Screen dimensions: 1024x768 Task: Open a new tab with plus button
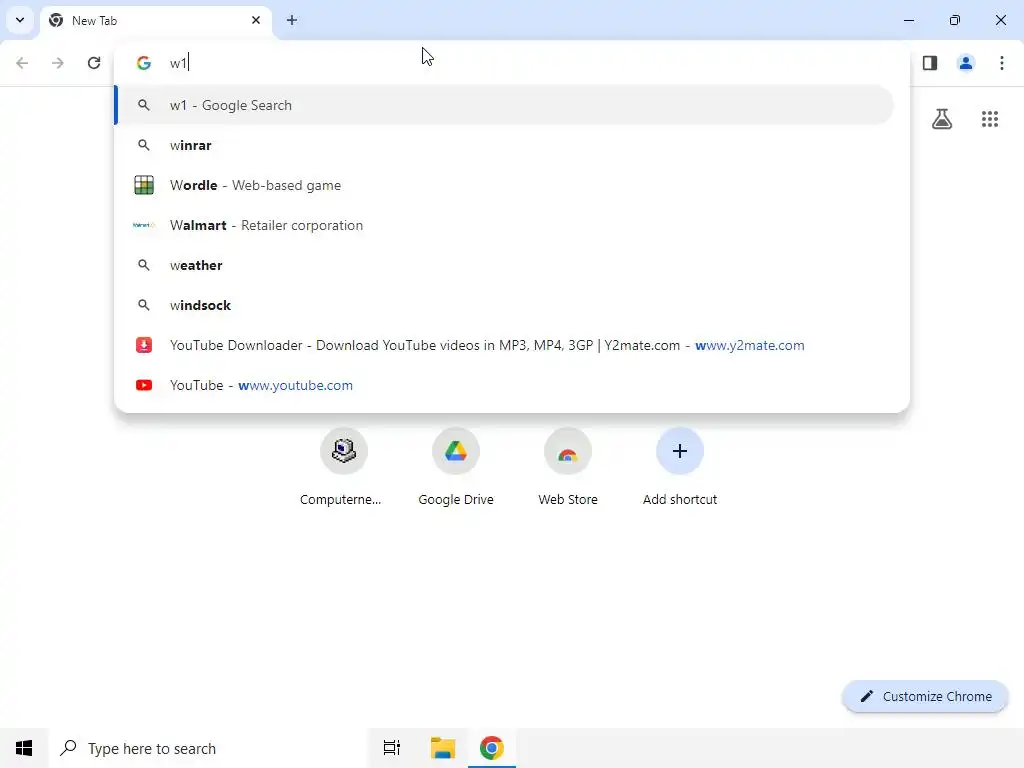point(292,20)
